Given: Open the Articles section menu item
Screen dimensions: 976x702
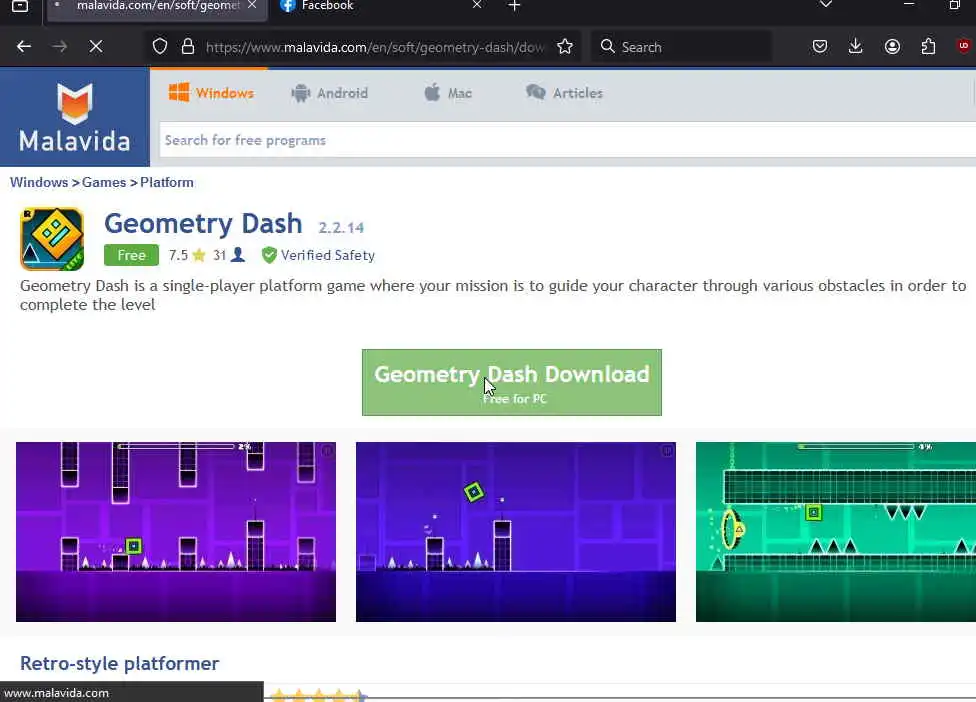Looking at the screenshot, I should point(564,93).
